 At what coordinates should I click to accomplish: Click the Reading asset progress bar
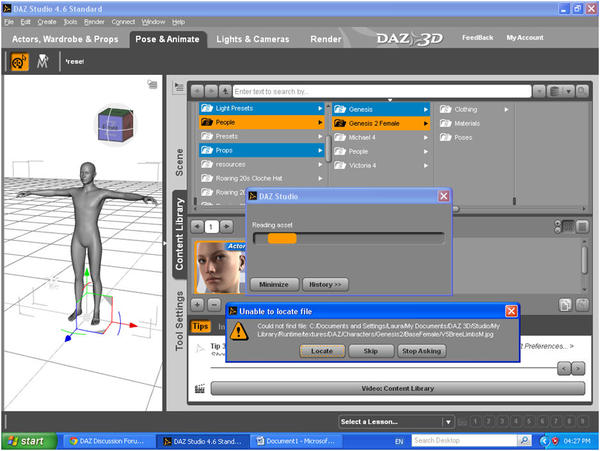tap(349, 238)
